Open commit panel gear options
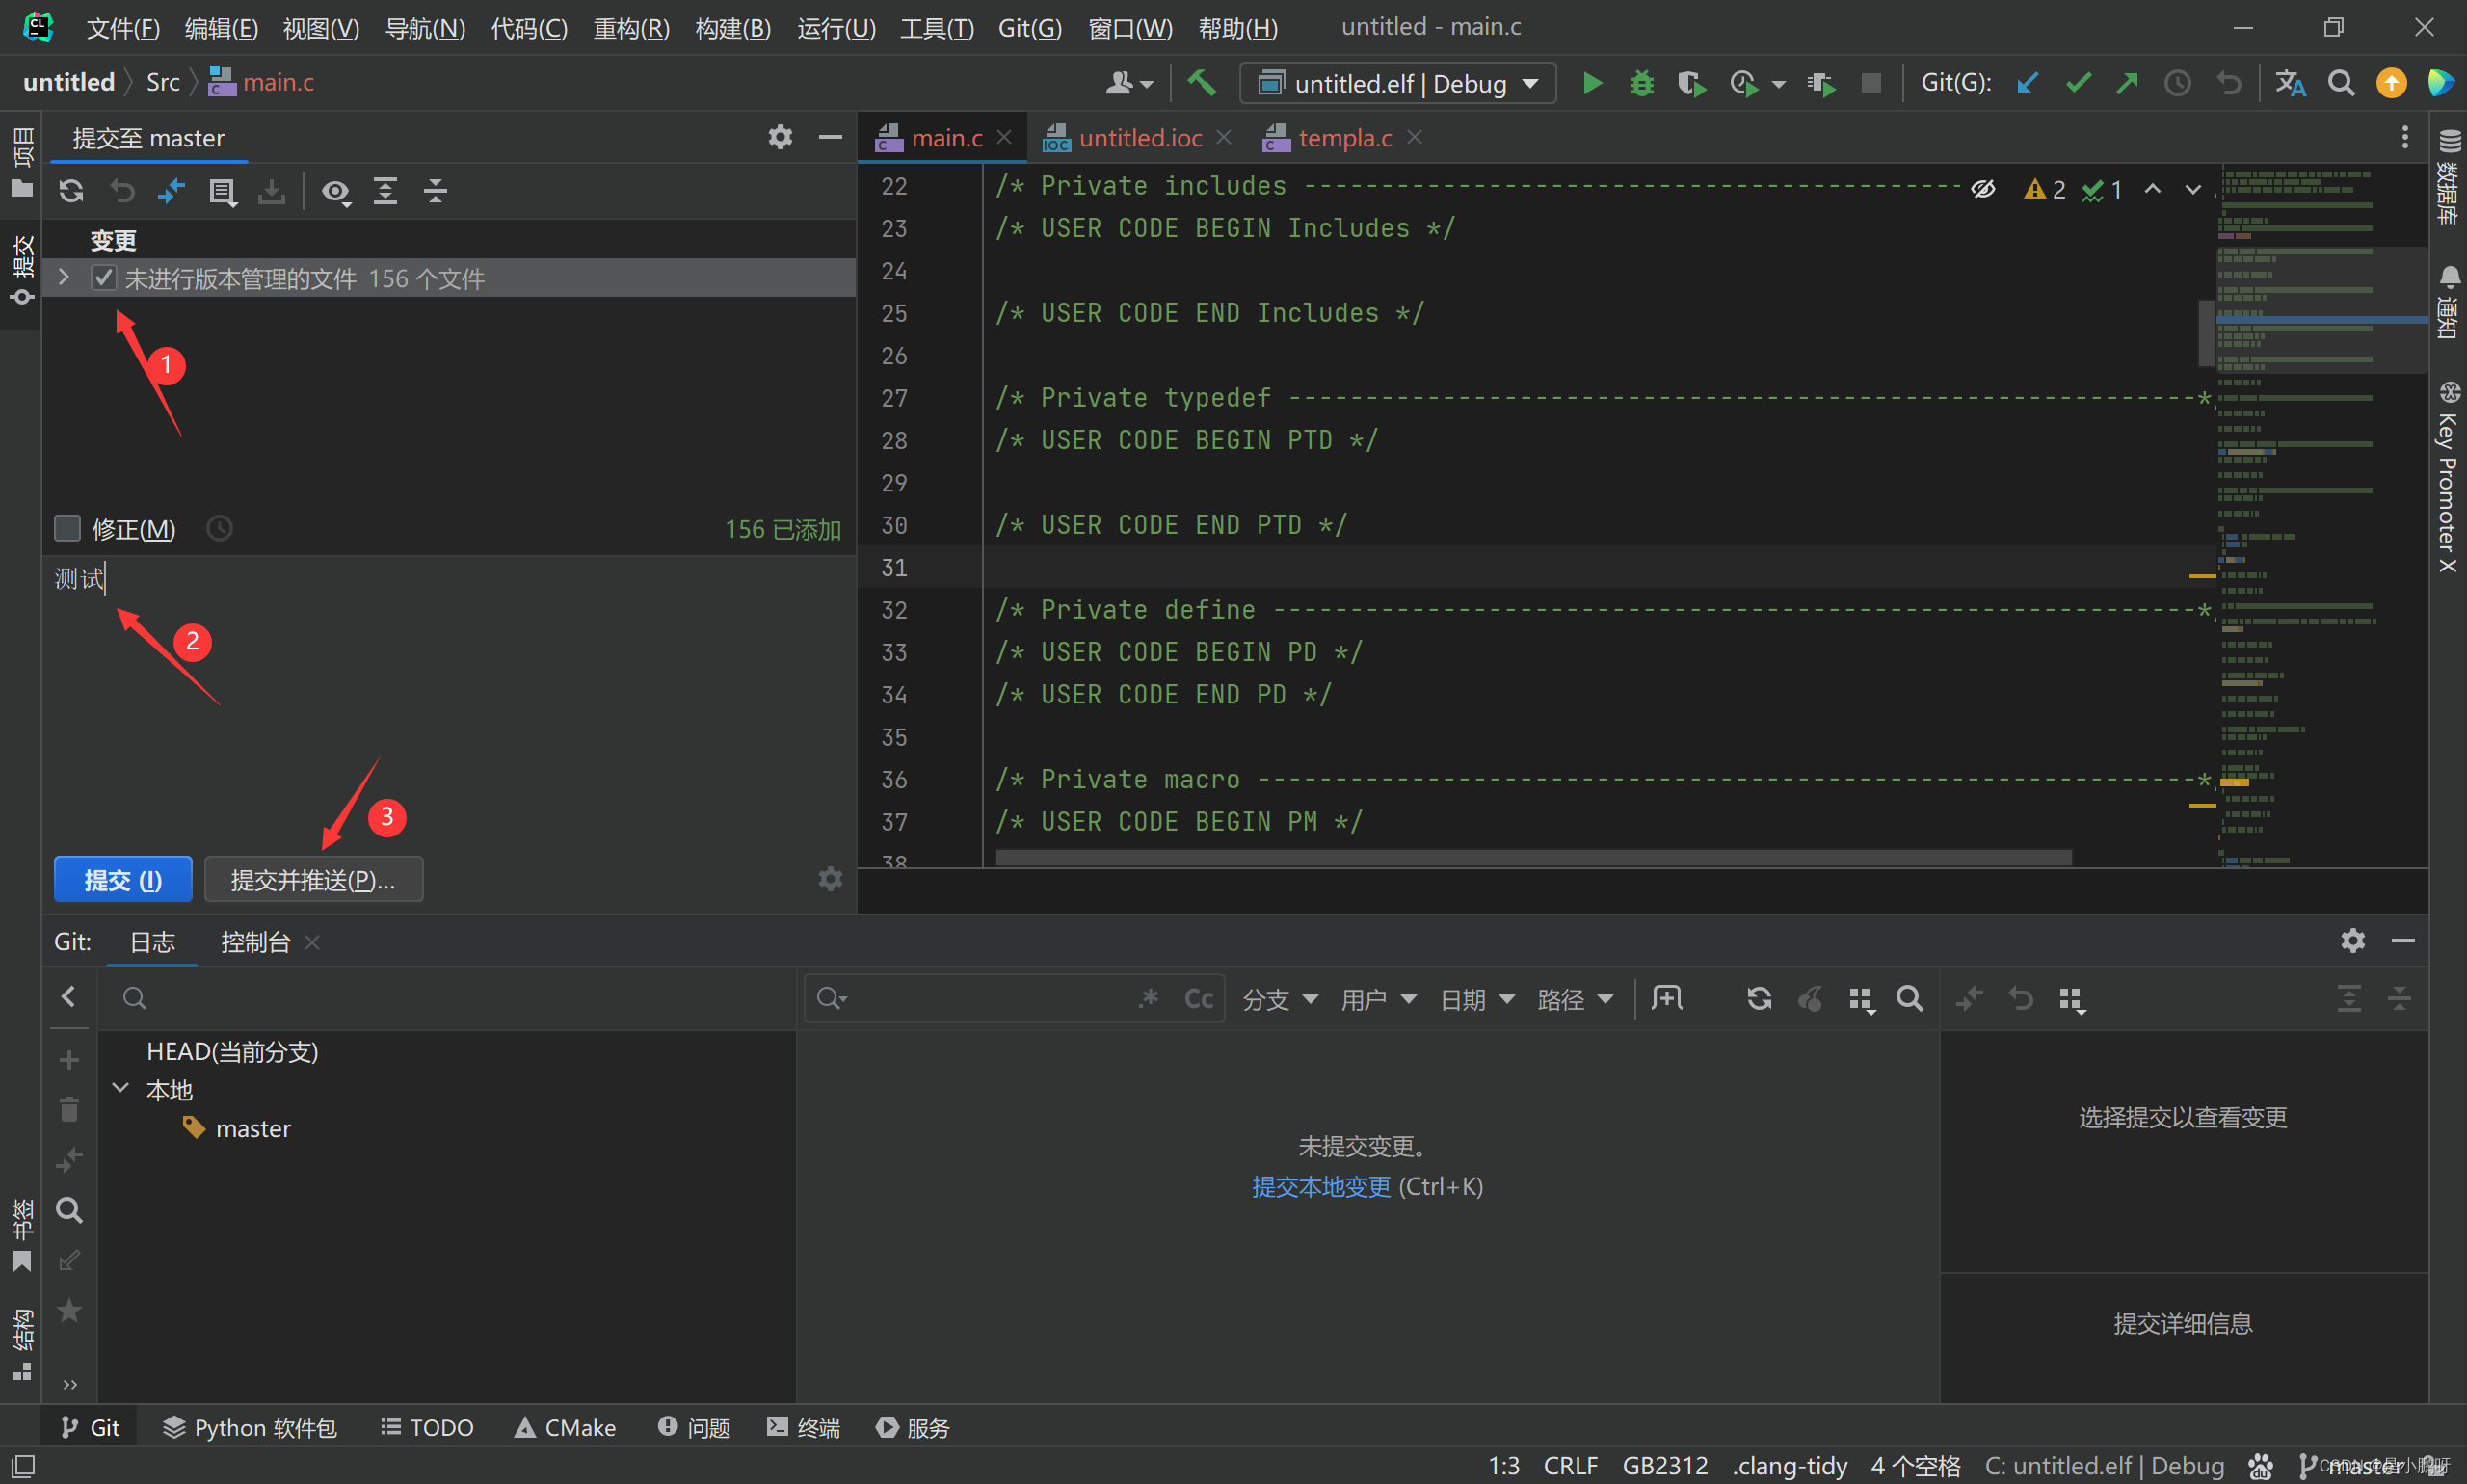This screenshot has height=1484, width=2467. click(780, 137)
